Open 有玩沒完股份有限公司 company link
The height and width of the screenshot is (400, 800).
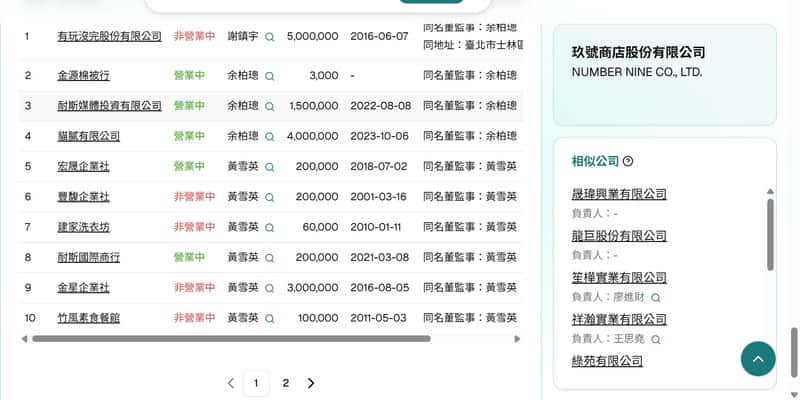(x=109, y=36)
